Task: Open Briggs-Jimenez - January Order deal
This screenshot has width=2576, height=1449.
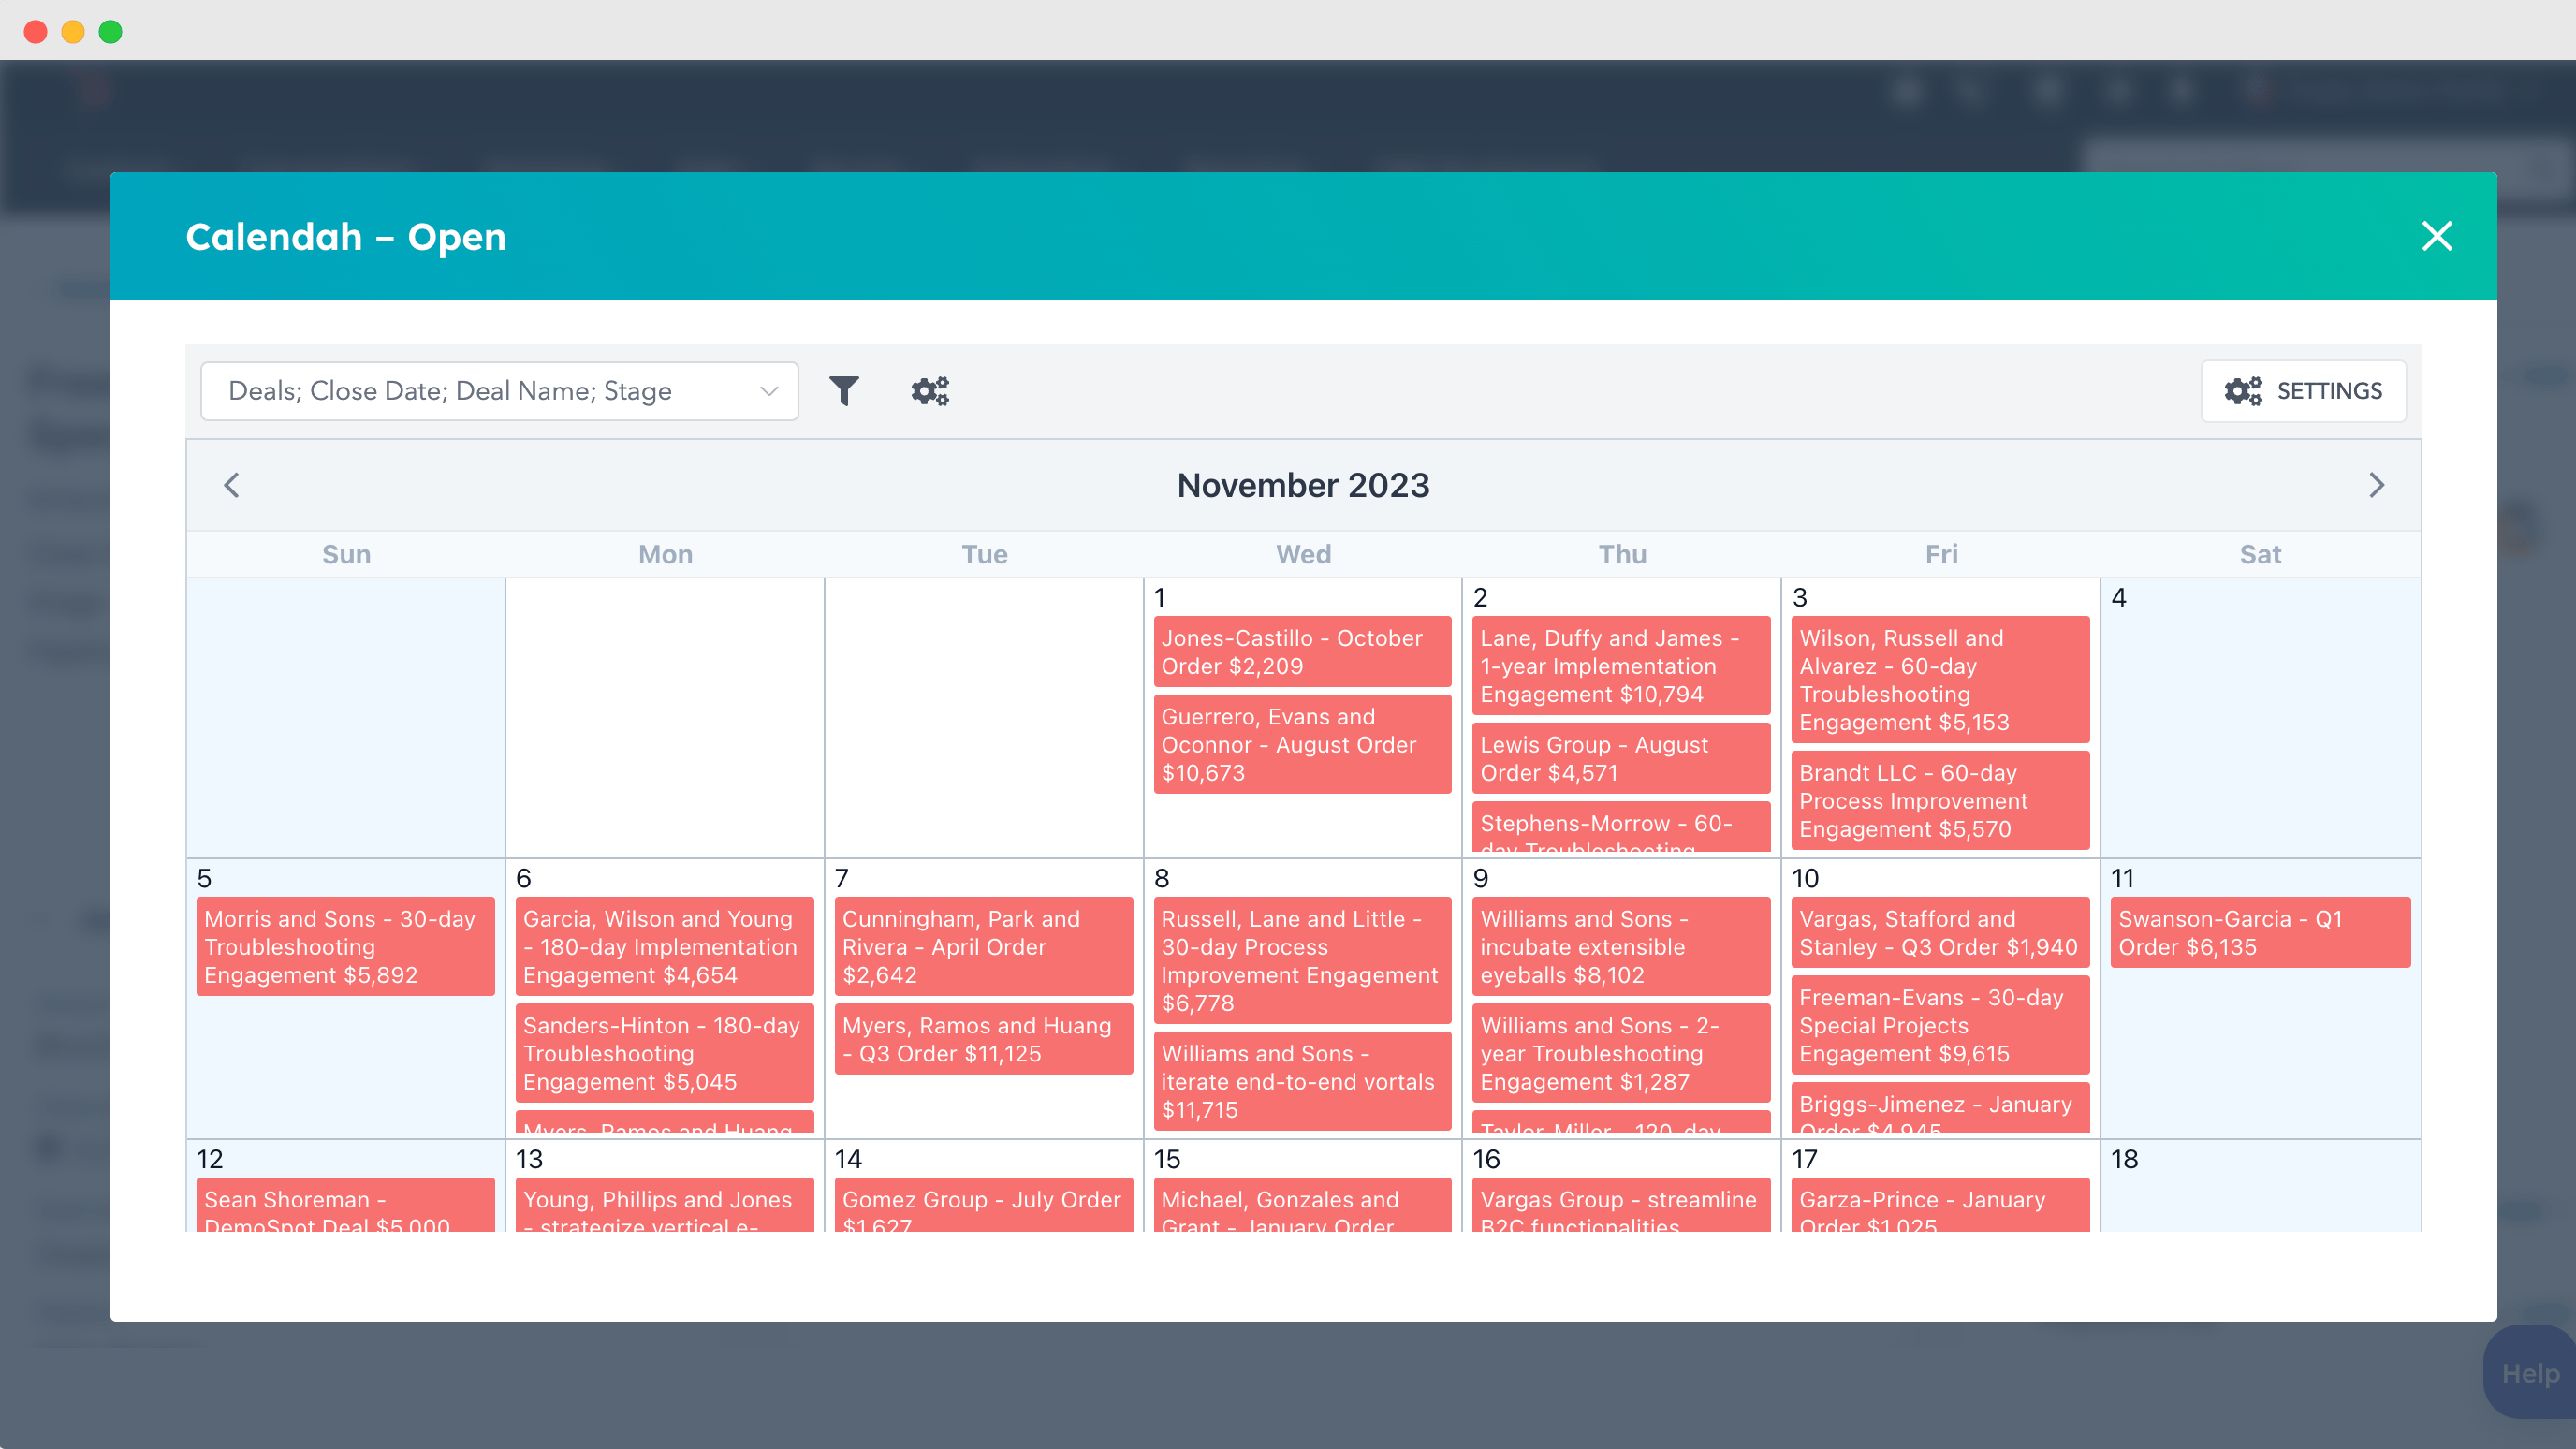Action: click(1940, 1108)
